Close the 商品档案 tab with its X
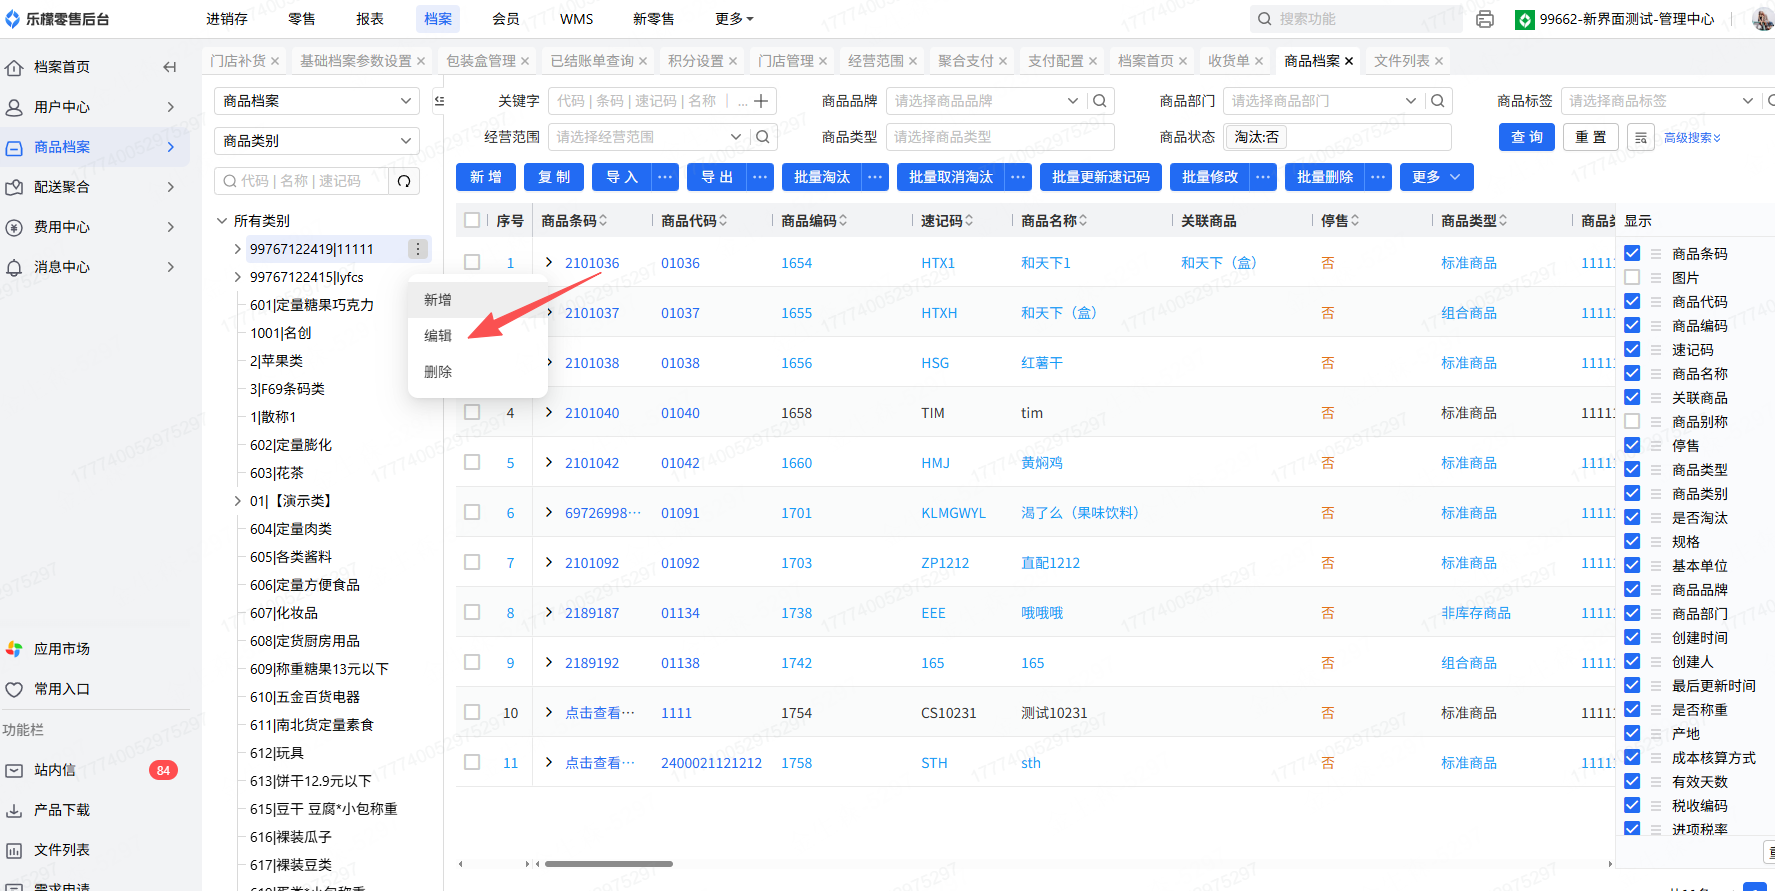 click(1349, 61)
